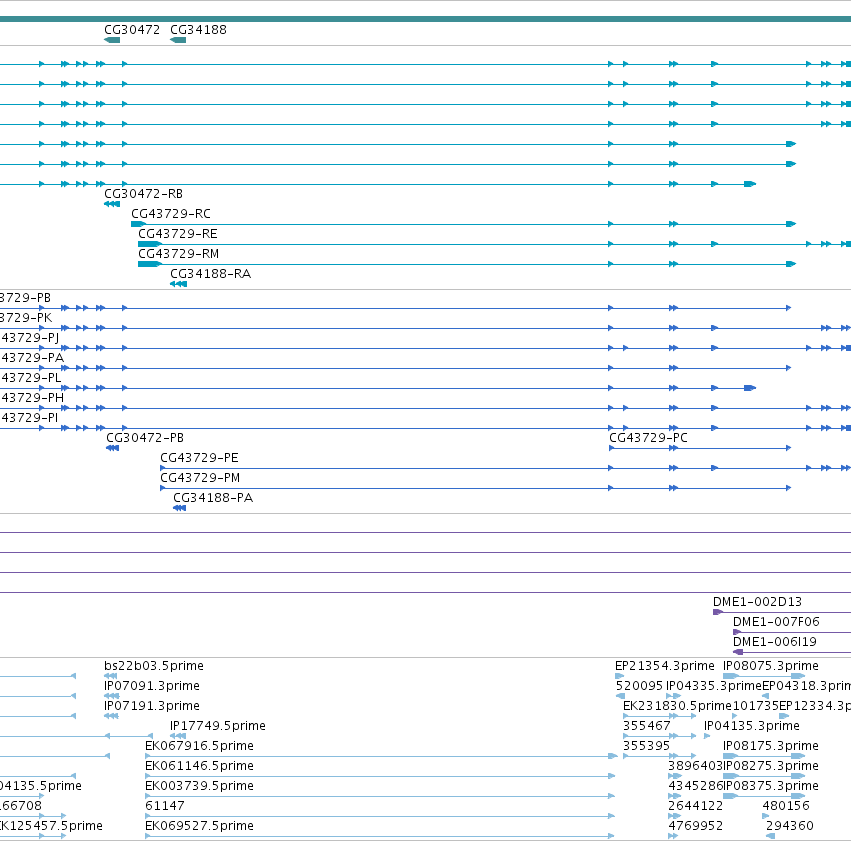The width and height of the screenshot is (851, 841).
Task: Select the 294360 EST label
Action: 790,826
